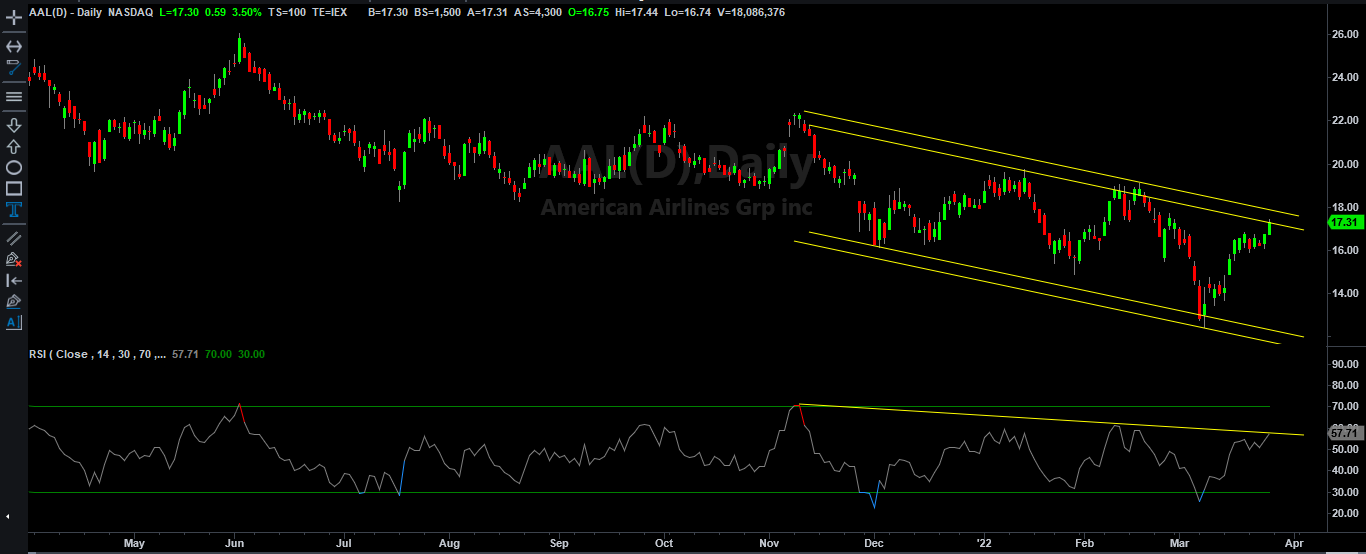Click the delete drawing objects icon
1366x554 pixels.
(14, 259)
